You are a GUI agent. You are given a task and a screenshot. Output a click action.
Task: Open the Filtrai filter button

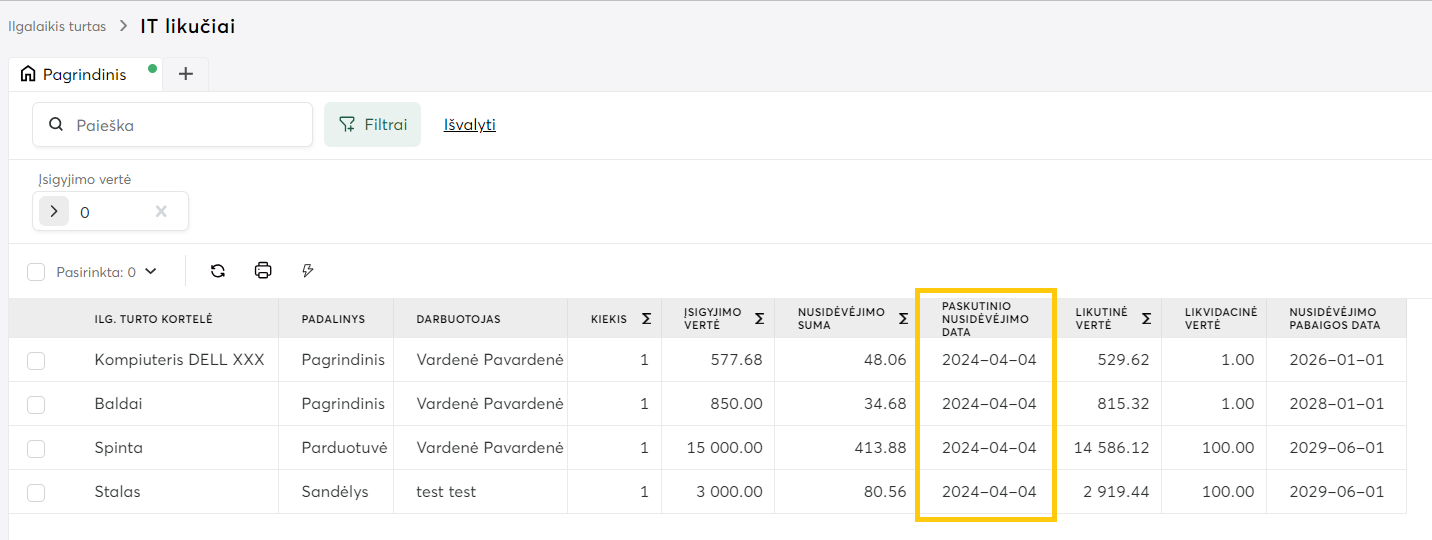pos(372,125)
